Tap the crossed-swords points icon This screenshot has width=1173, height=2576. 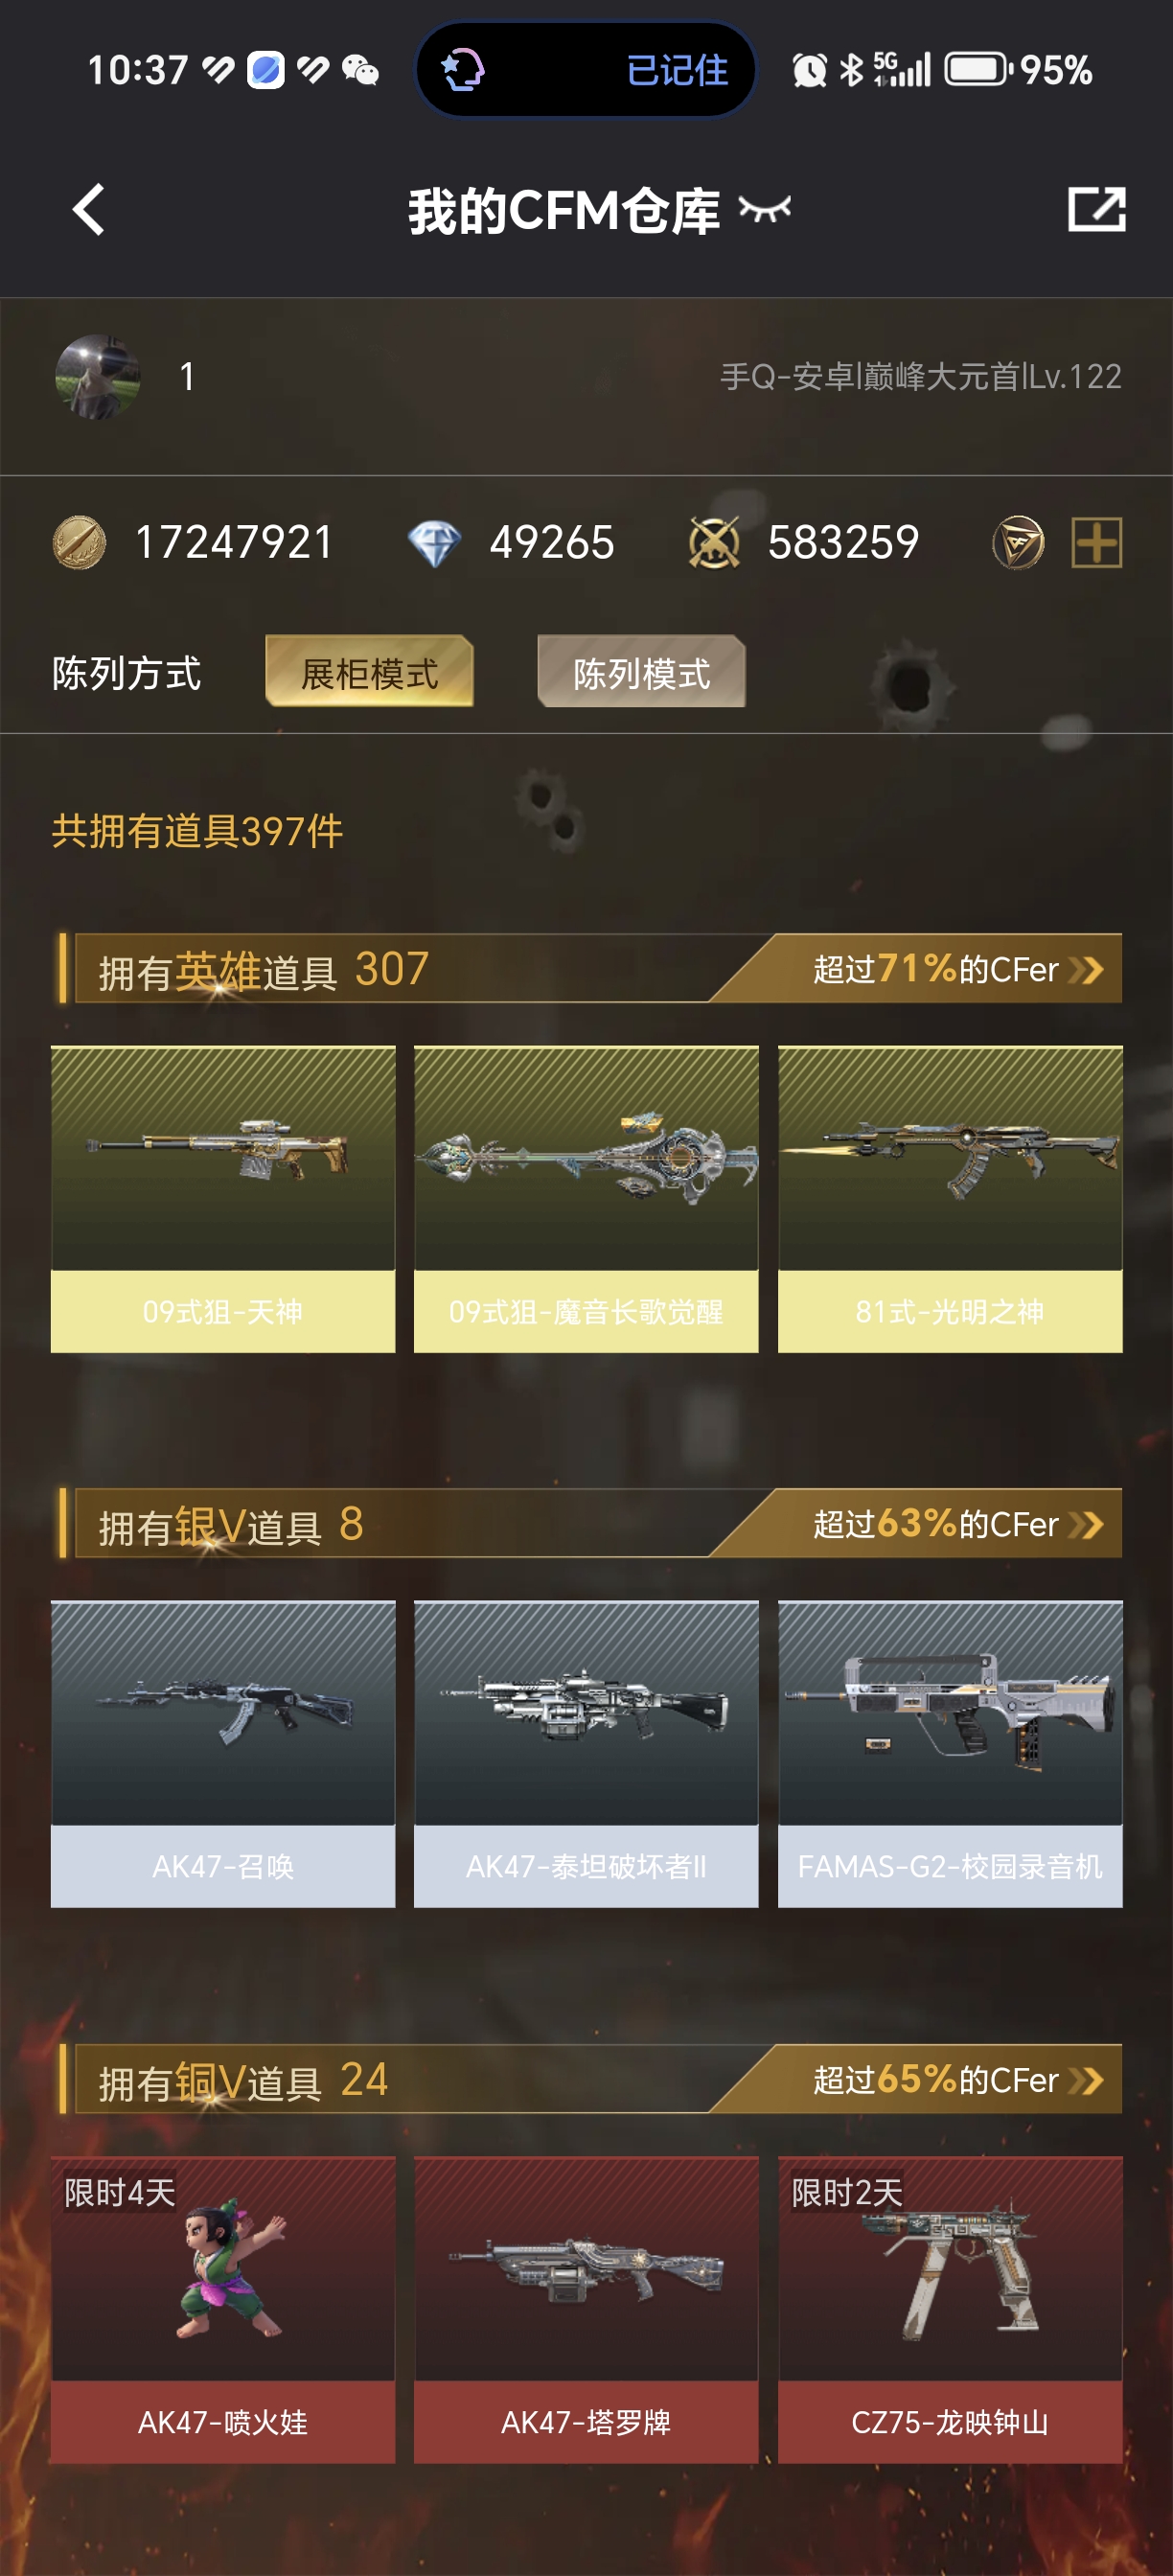tap(714, 543)
